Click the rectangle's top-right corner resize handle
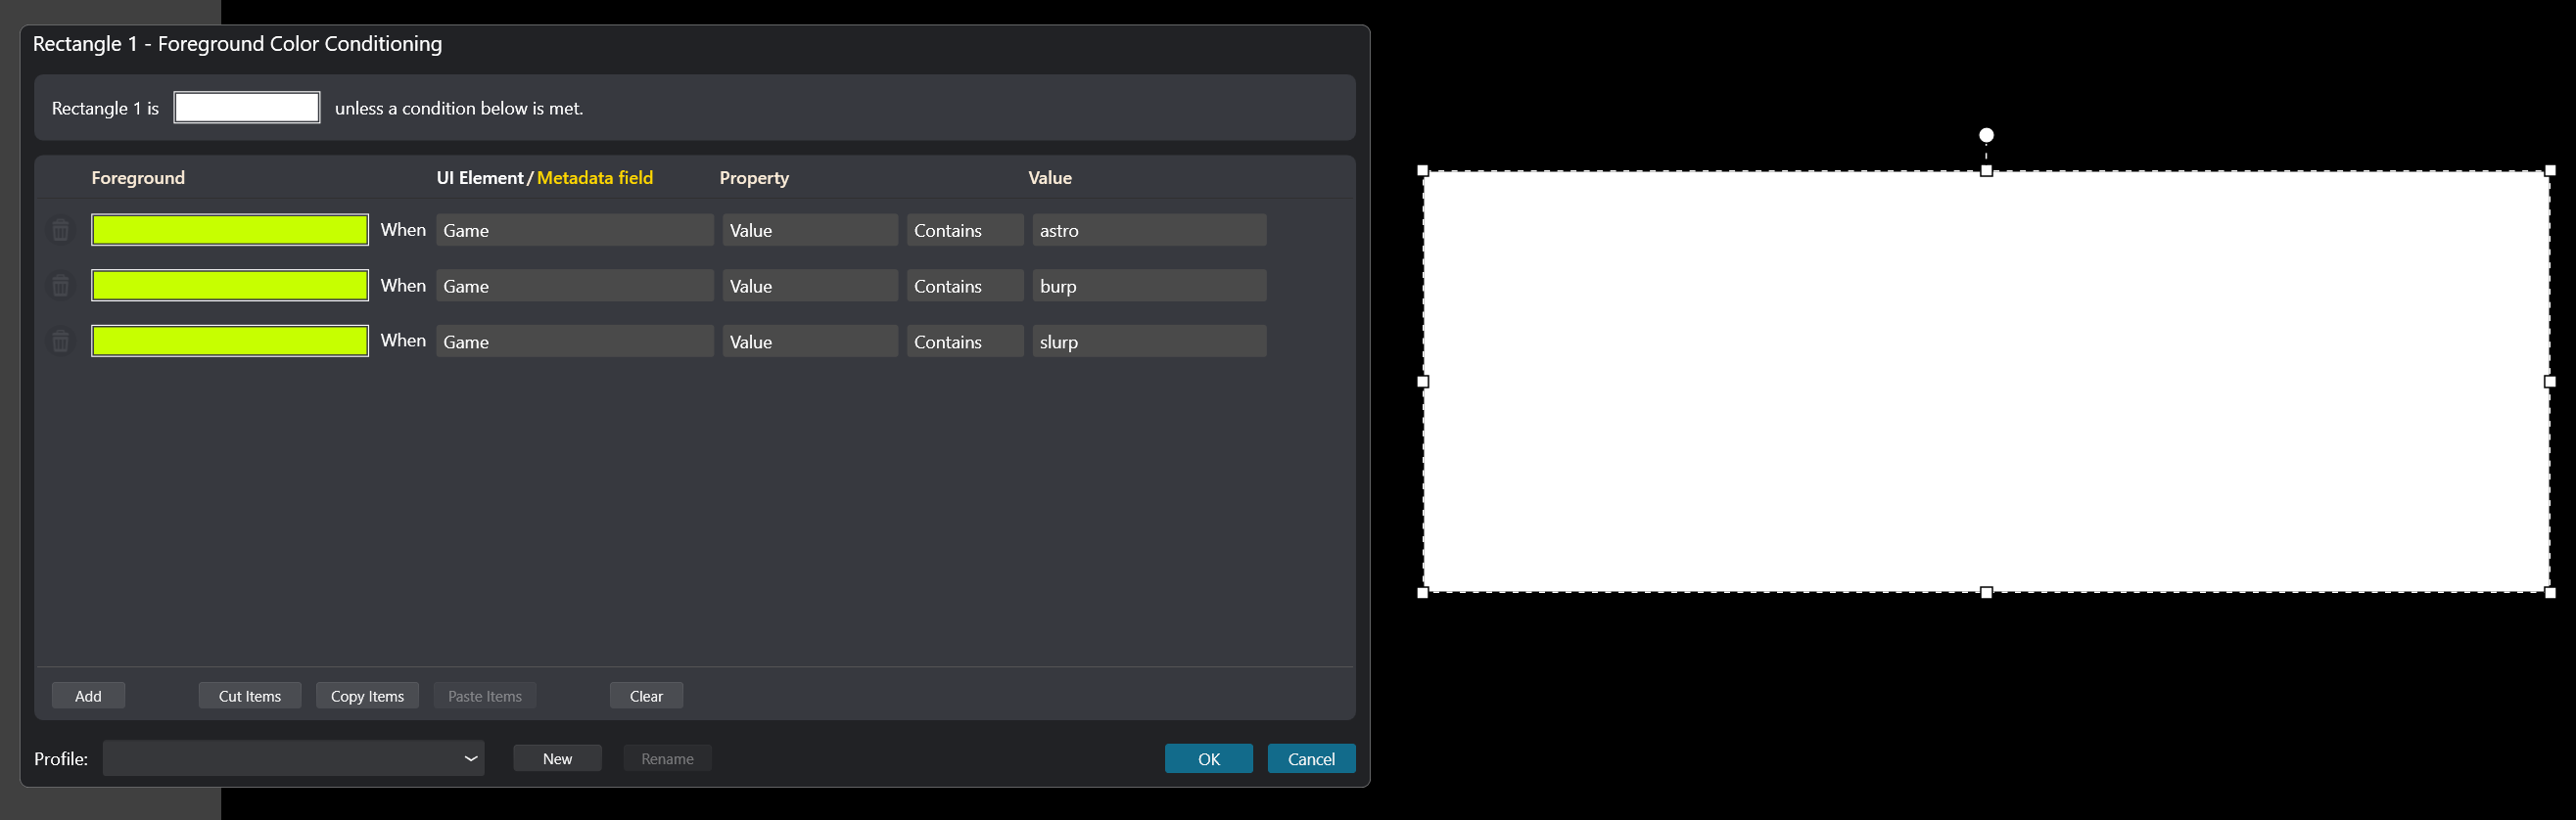This screenshot has height=820, width=2576. click(x=2550, y=171)
